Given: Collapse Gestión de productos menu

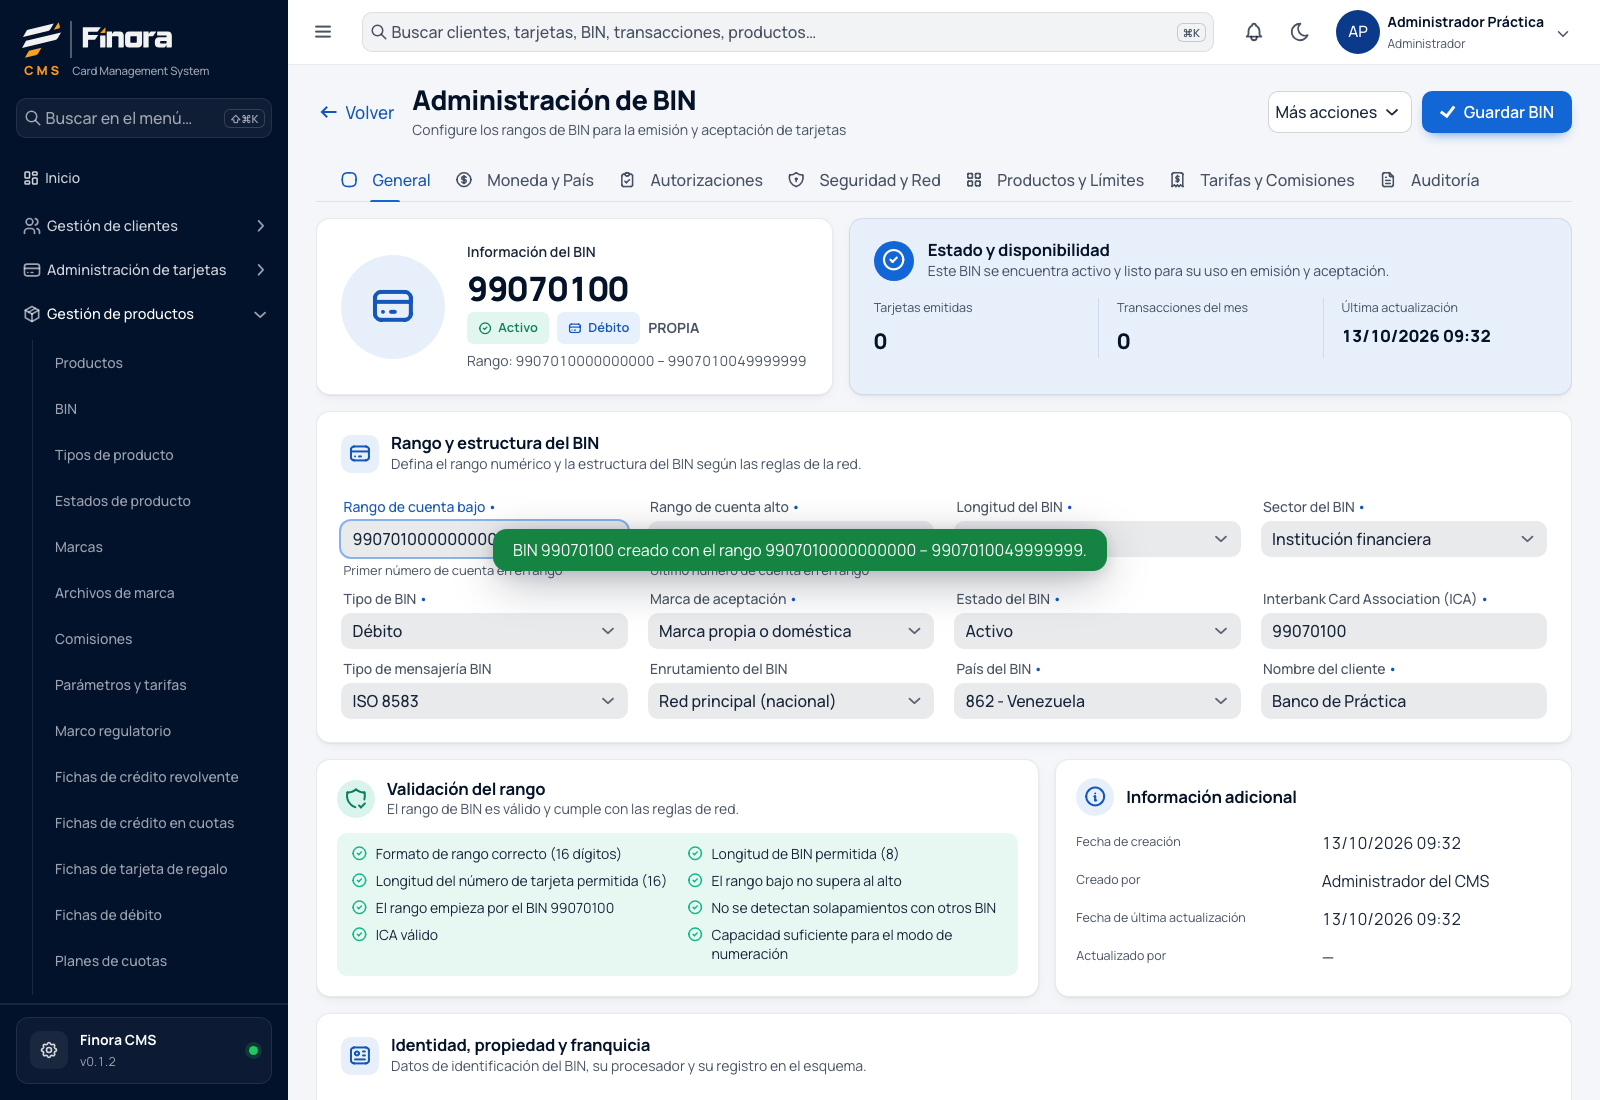Looking at the screenshot, I should [x=144, y=314].
